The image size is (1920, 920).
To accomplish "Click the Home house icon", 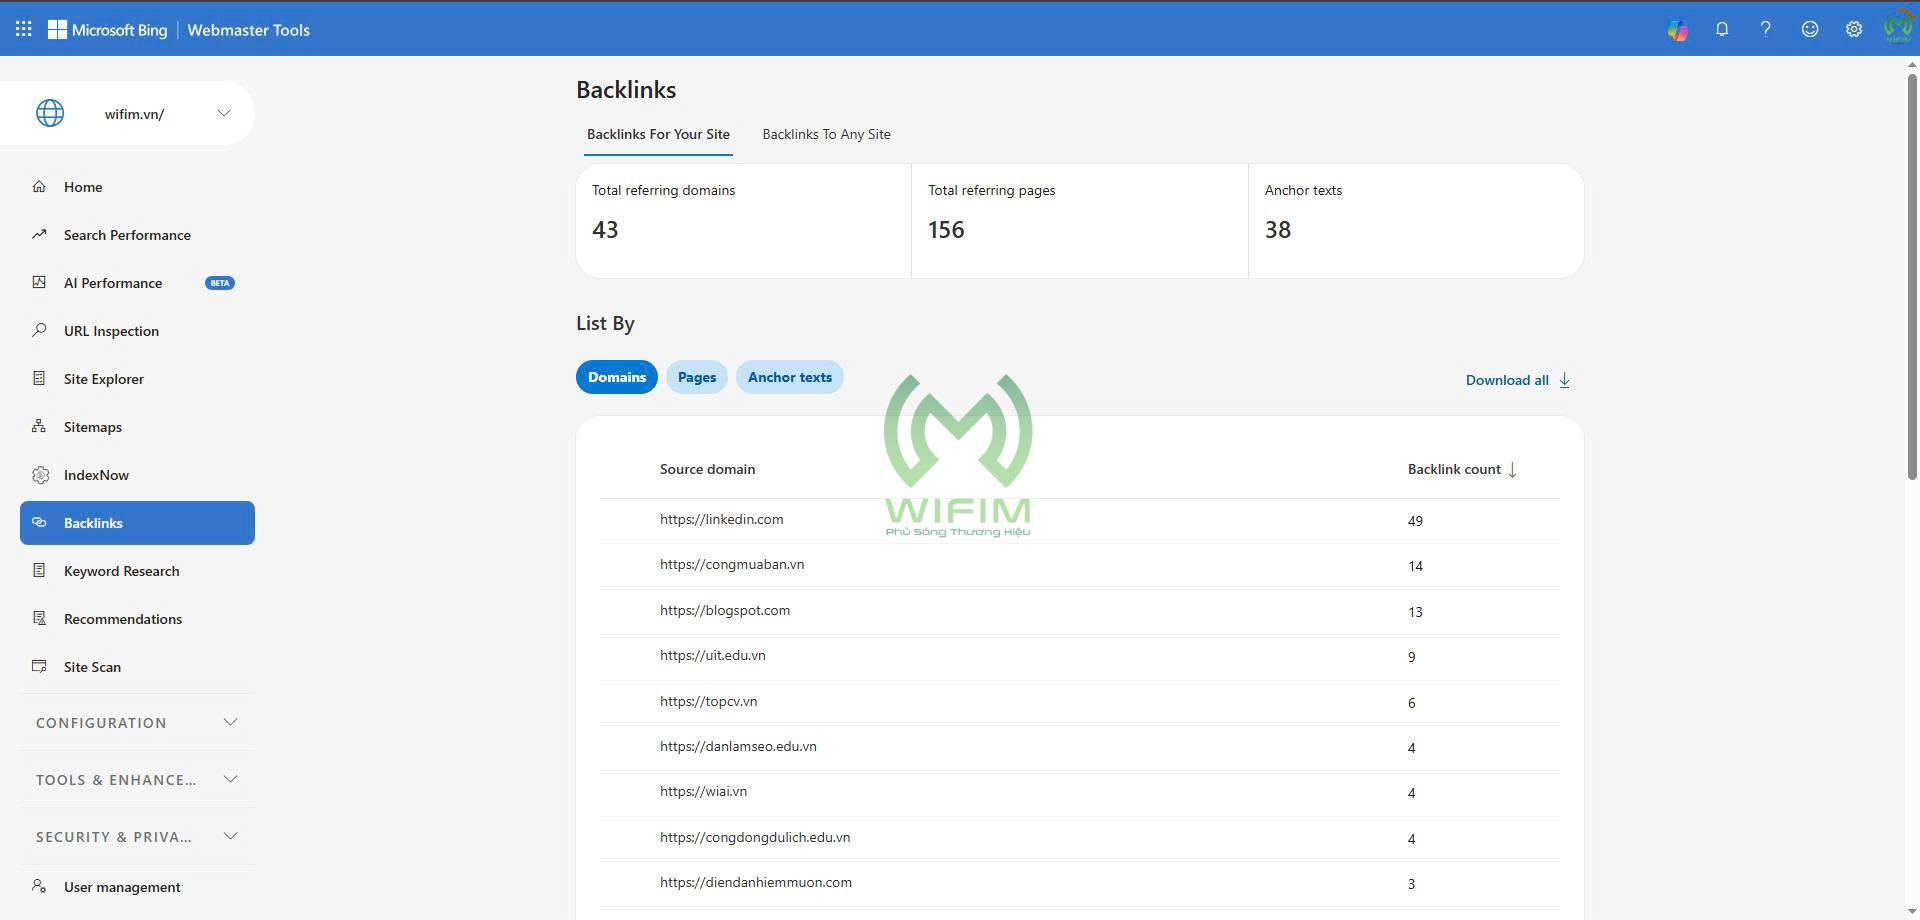I will pos(39,186).
